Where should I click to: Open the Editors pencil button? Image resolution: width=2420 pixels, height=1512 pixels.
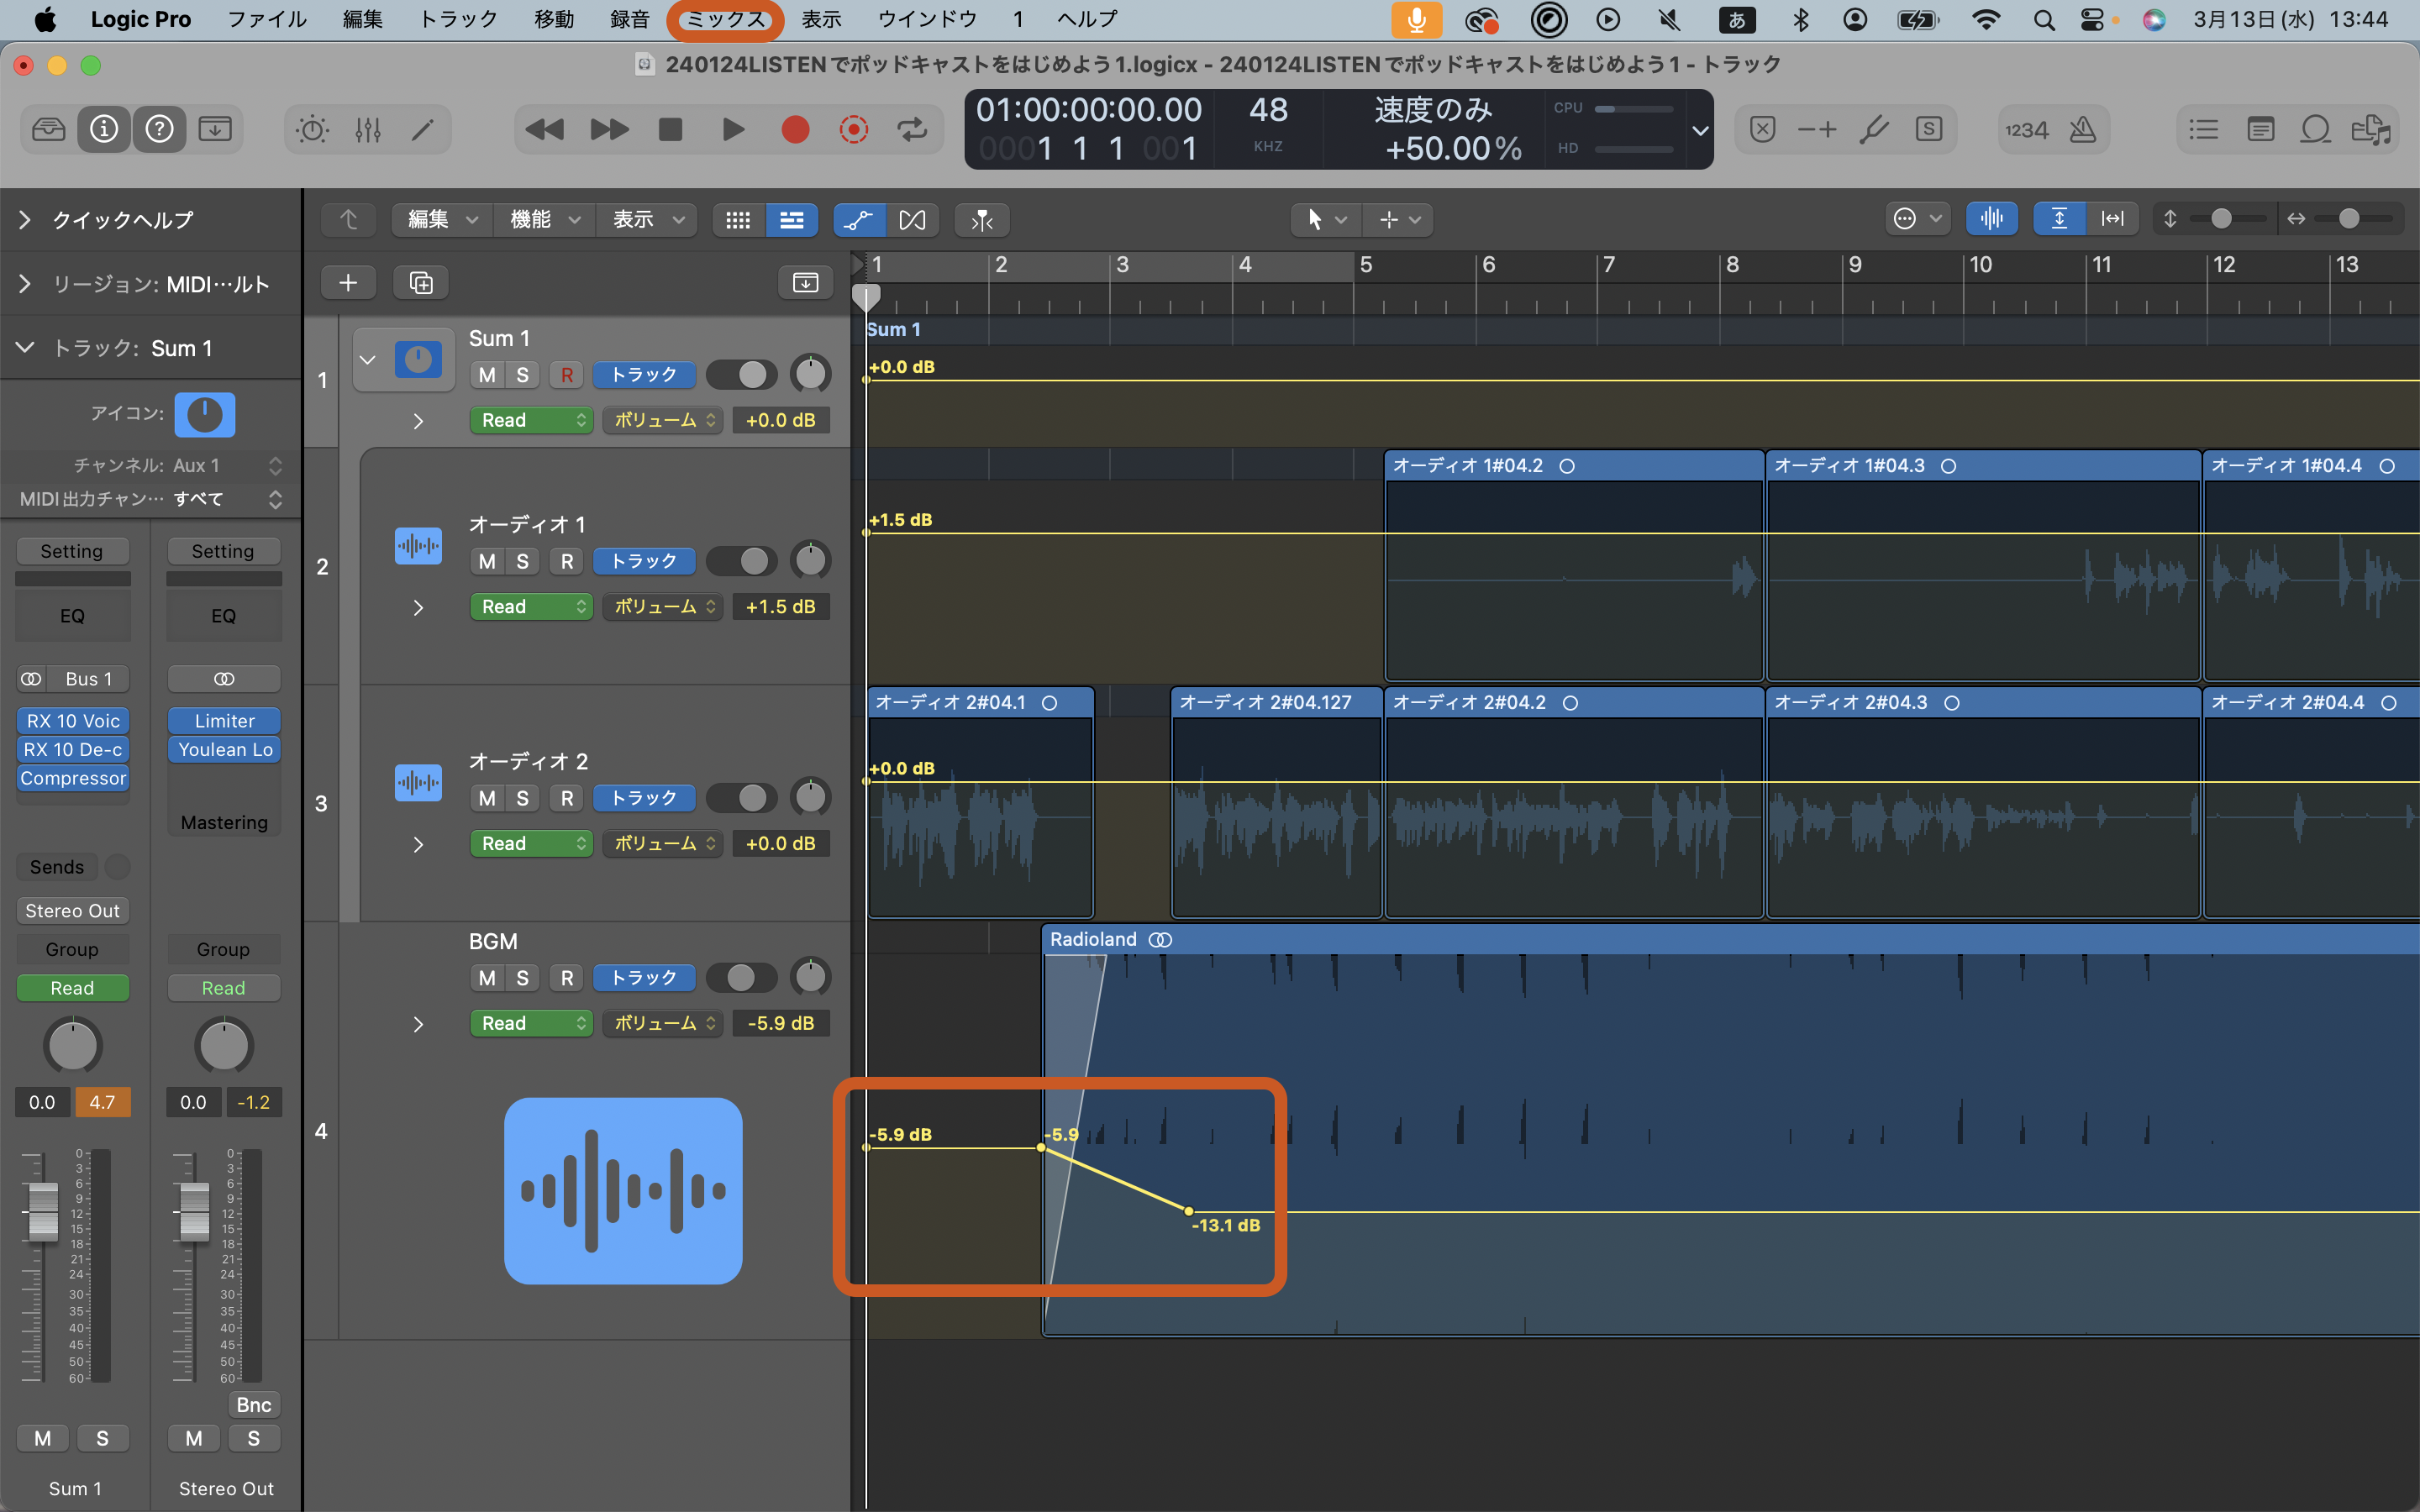click(x=423, y=130)
